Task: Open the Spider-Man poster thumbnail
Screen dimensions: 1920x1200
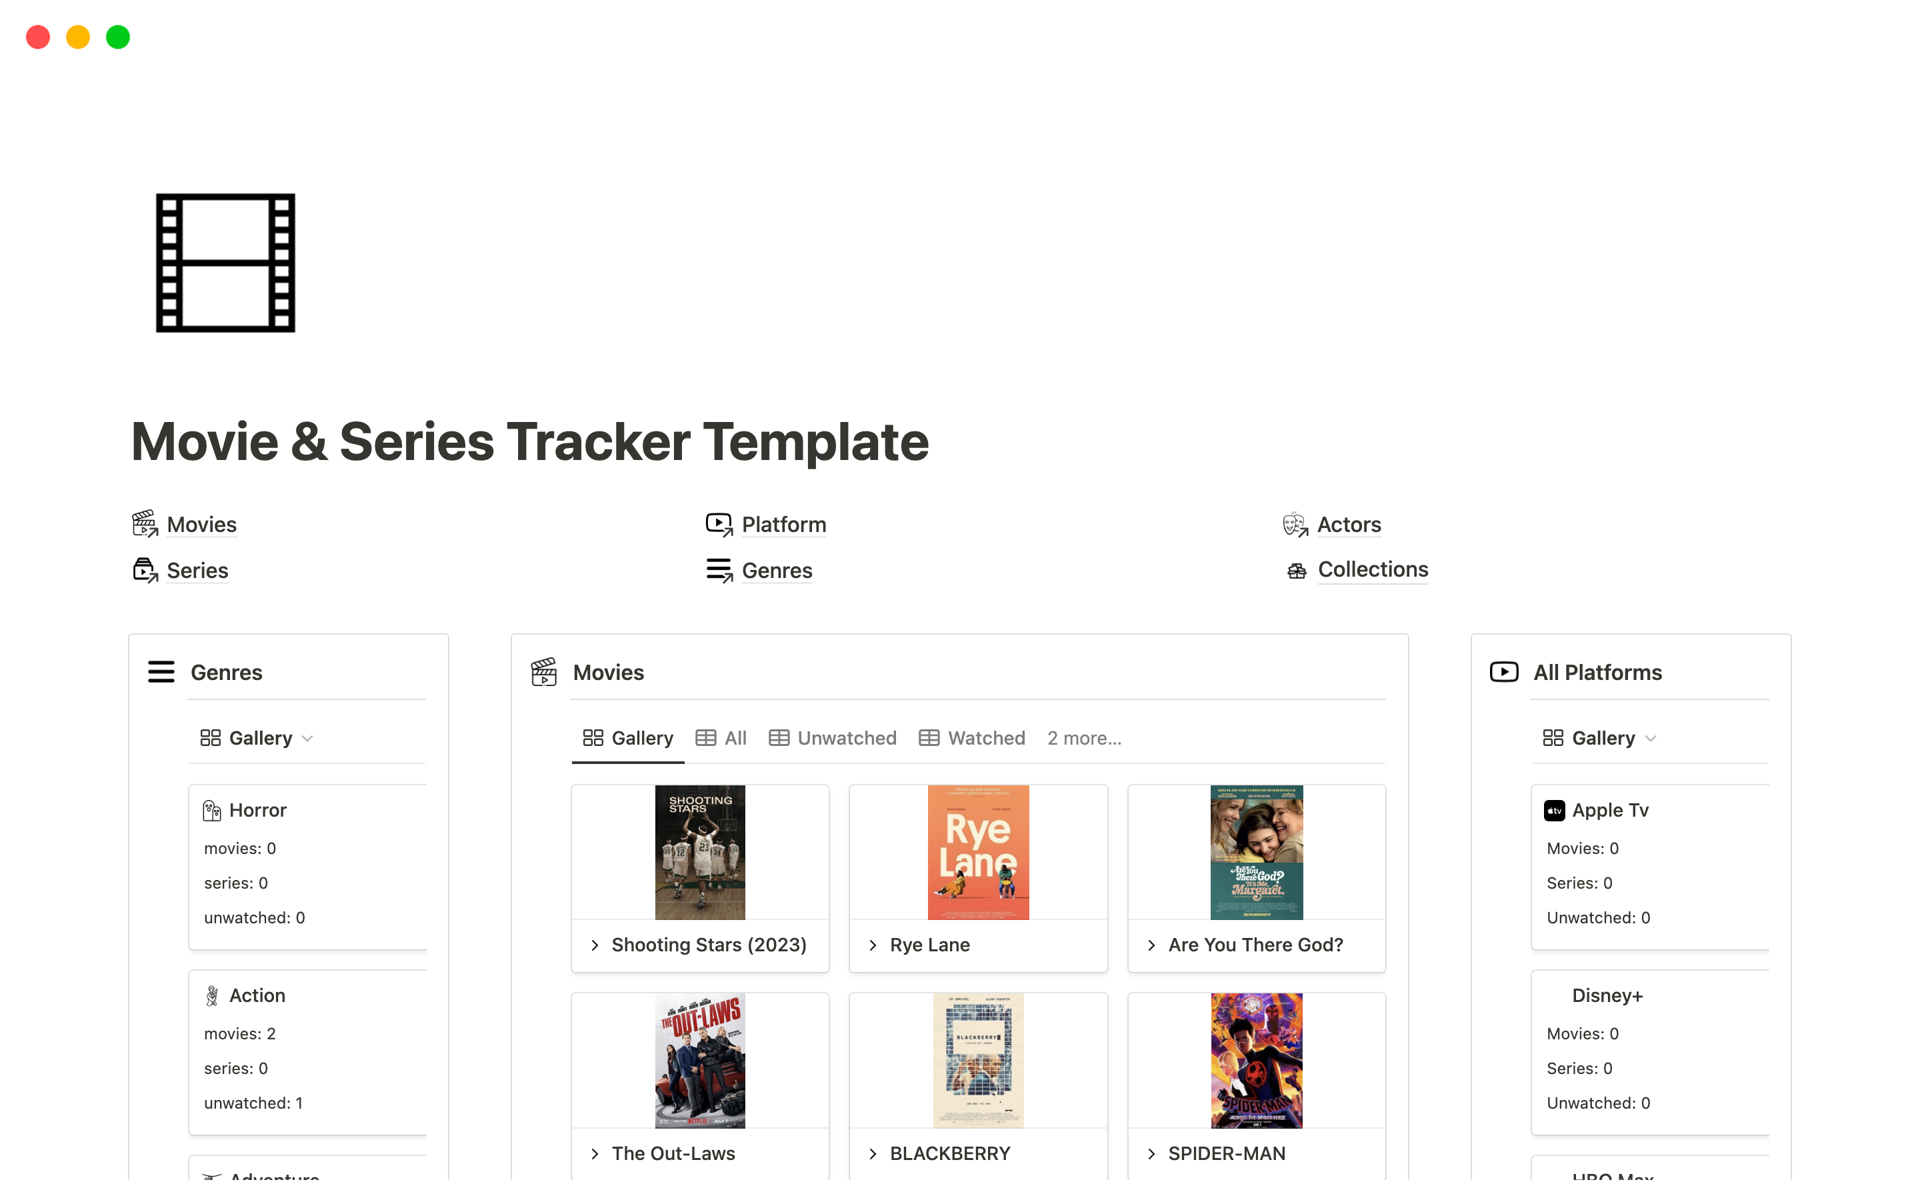Action: (x=1256, y=1060)
